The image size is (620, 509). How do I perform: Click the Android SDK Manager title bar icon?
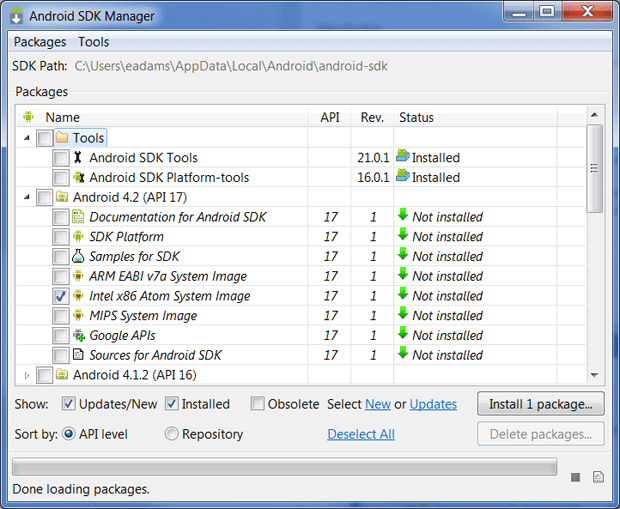tap(16, 16)
